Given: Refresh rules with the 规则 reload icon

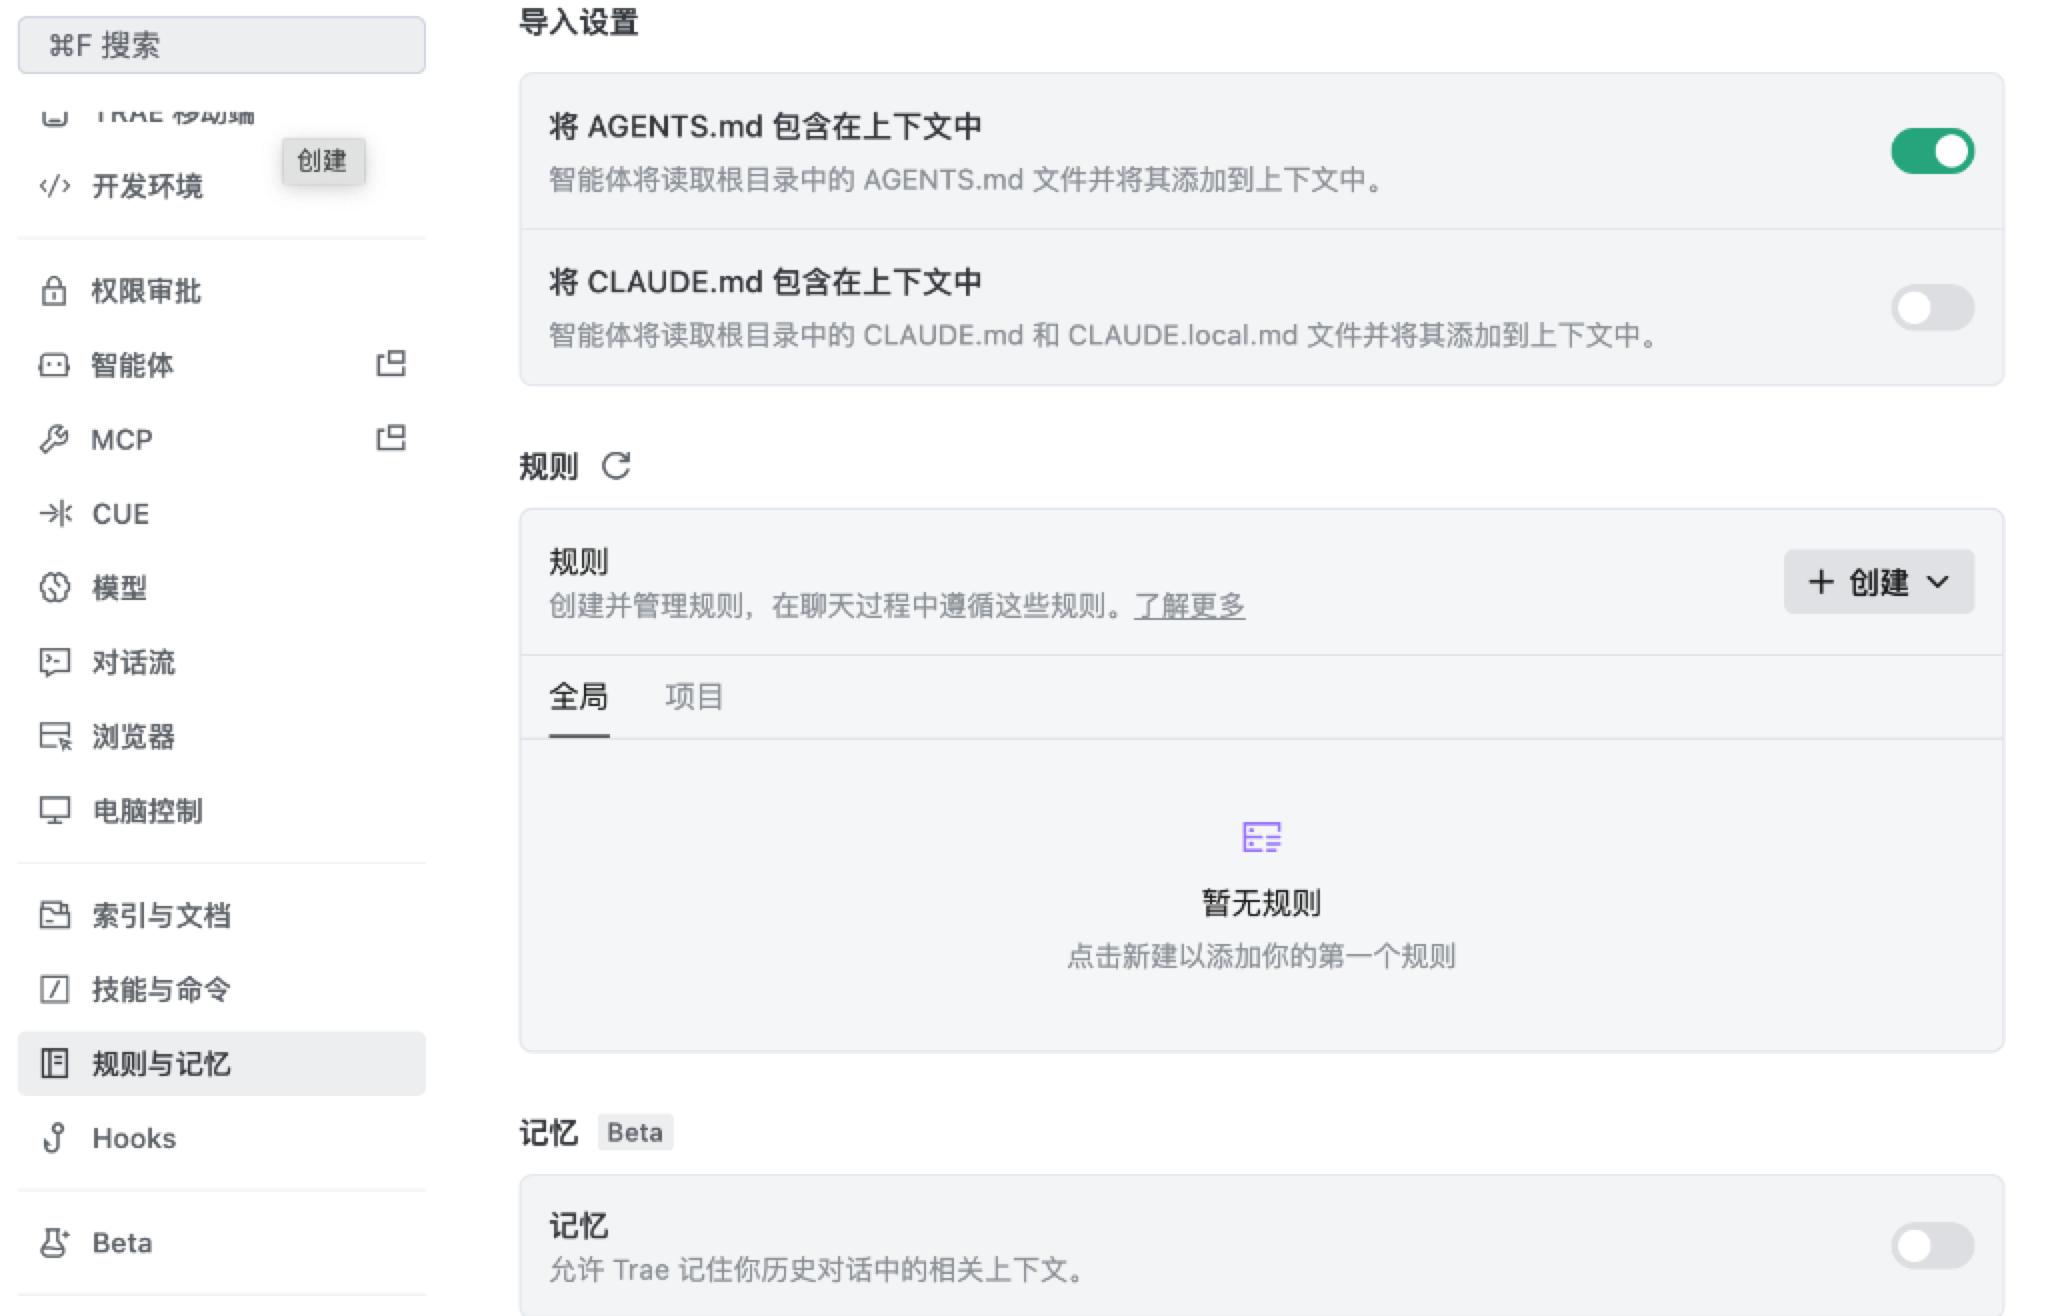Looking at the screenshot, I should pos(616,466).
